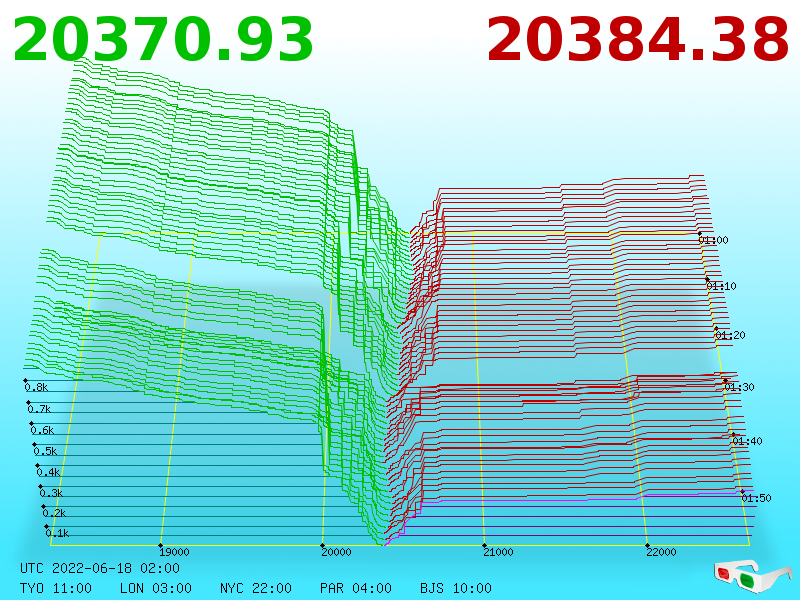
Task: Click the 01:10 time axis label
Action: point(721,286)
